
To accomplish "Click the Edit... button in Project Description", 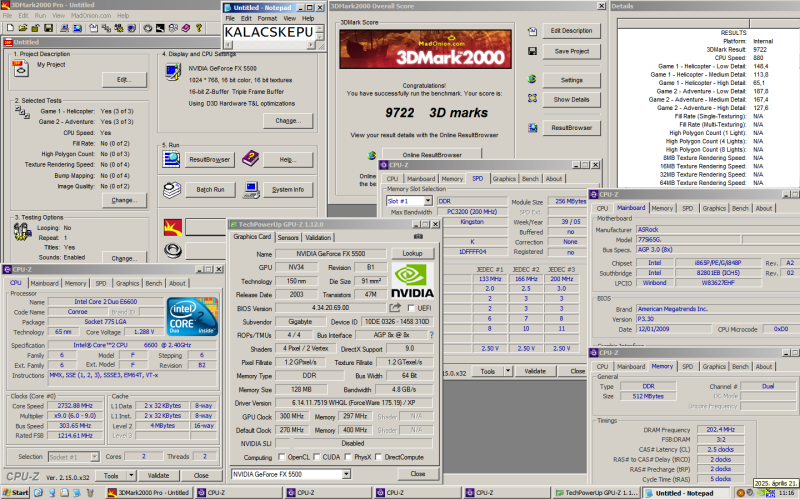I will click(x=124, y=80).
